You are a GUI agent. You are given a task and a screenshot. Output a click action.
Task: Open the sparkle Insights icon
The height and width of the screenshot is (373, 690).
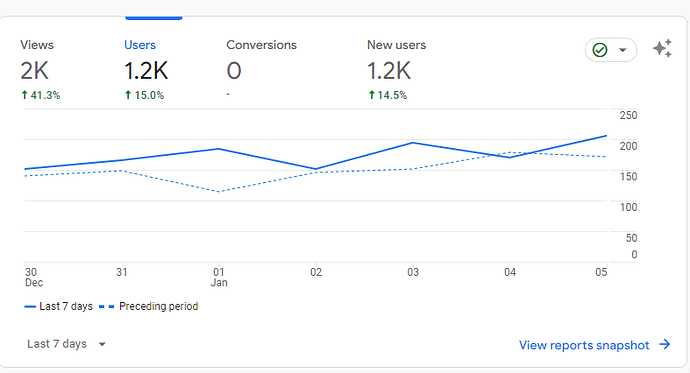(x=662, y=48)
